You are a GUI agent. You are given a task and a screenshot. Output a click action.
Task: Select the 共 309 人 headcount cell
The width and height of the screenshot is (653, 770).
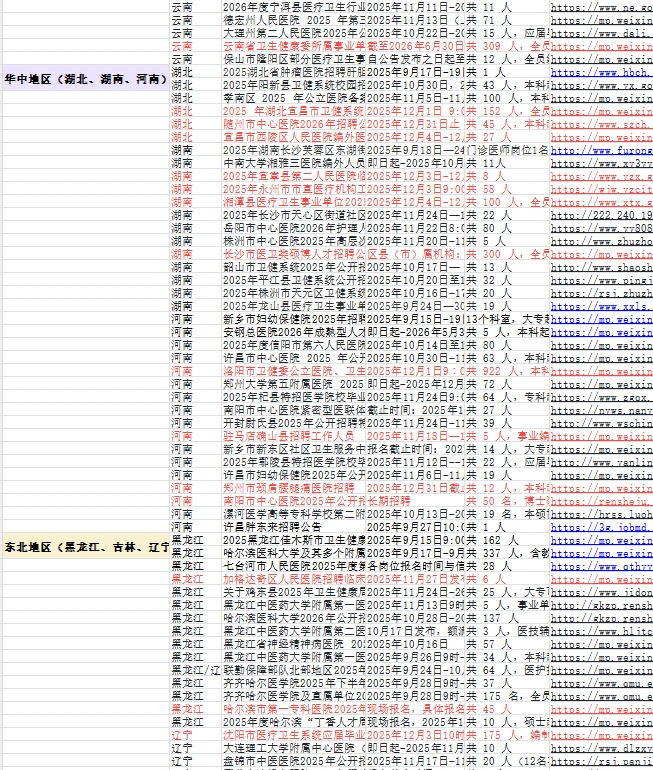[507, 46]
